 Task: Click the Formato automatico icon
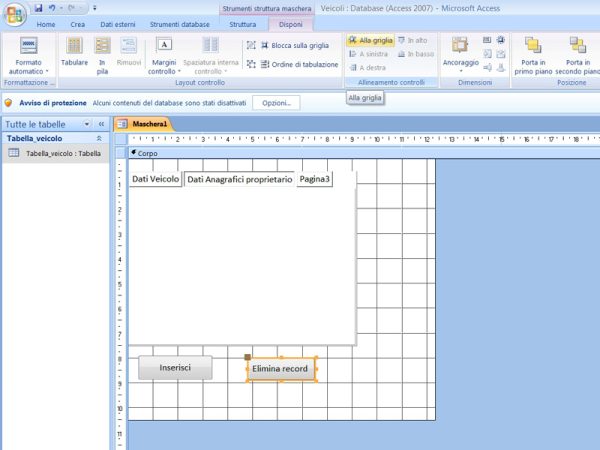[x=29, y=46]
